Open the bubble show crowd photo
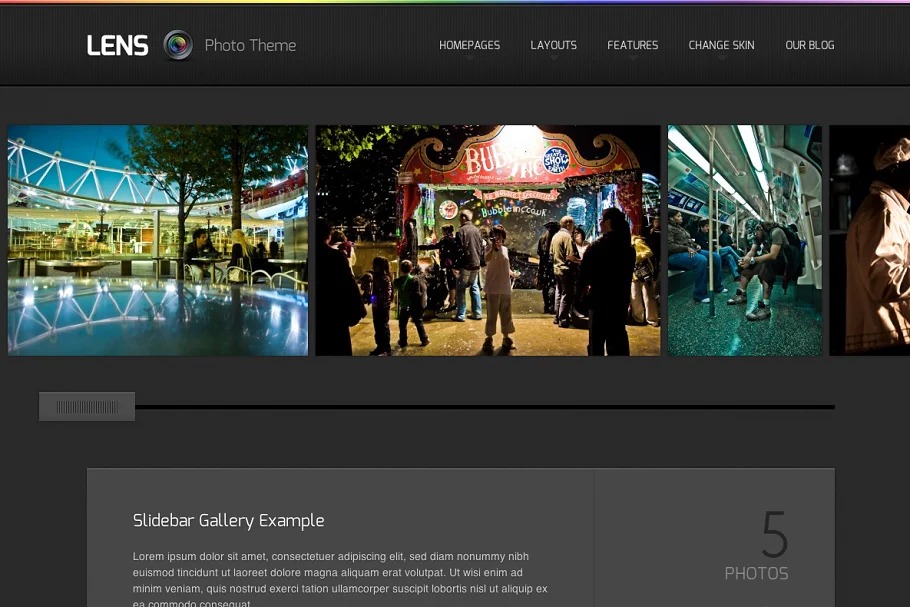The image size is (910, 607). [x=488, y=240]
